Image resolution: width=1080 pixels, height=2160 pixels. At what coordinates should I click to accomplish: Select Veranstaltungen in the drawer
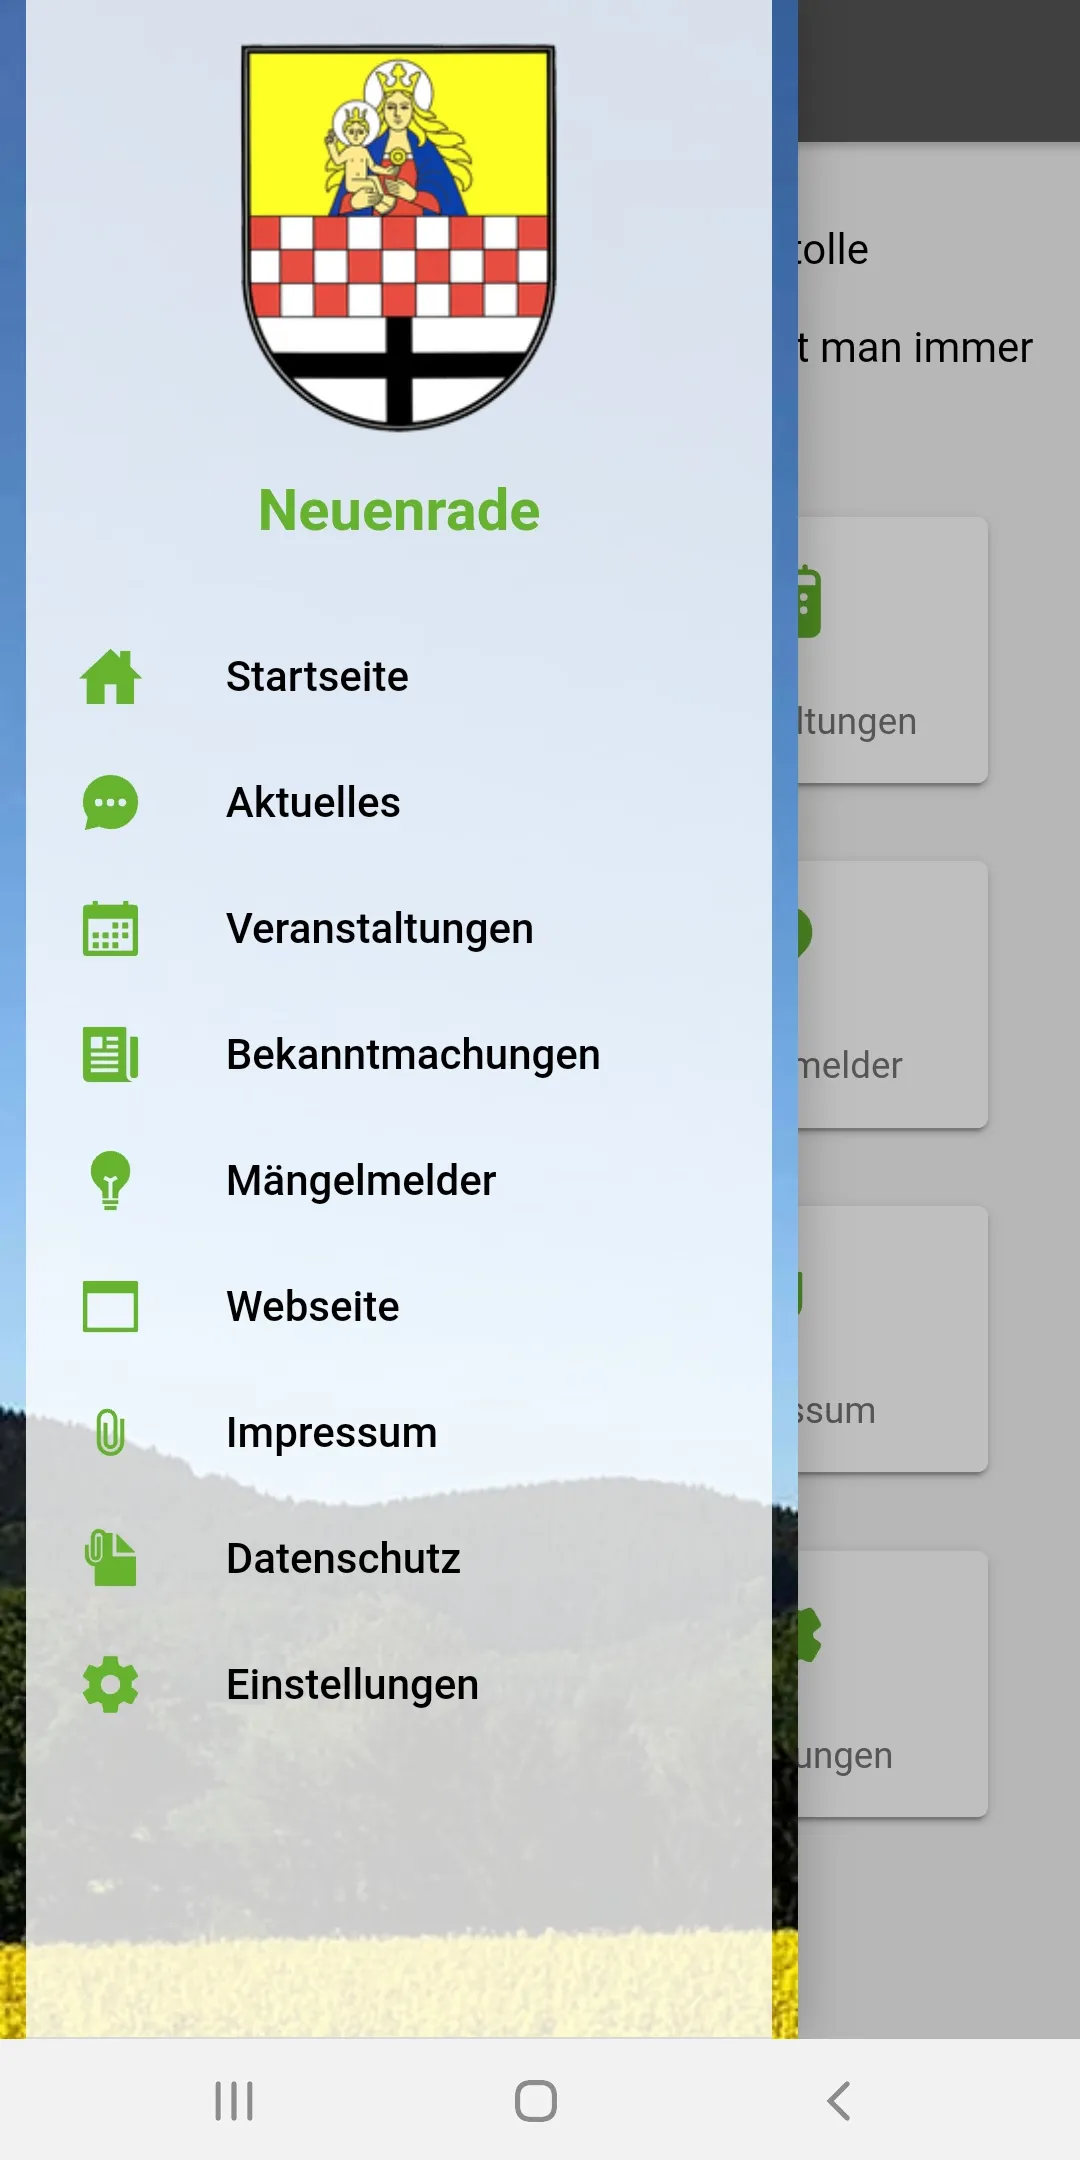[x=399, y=929]
